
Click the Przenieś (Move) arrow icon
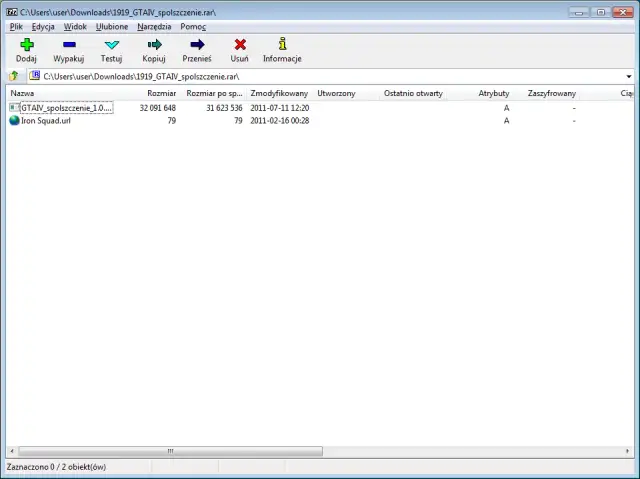point(197,45)
